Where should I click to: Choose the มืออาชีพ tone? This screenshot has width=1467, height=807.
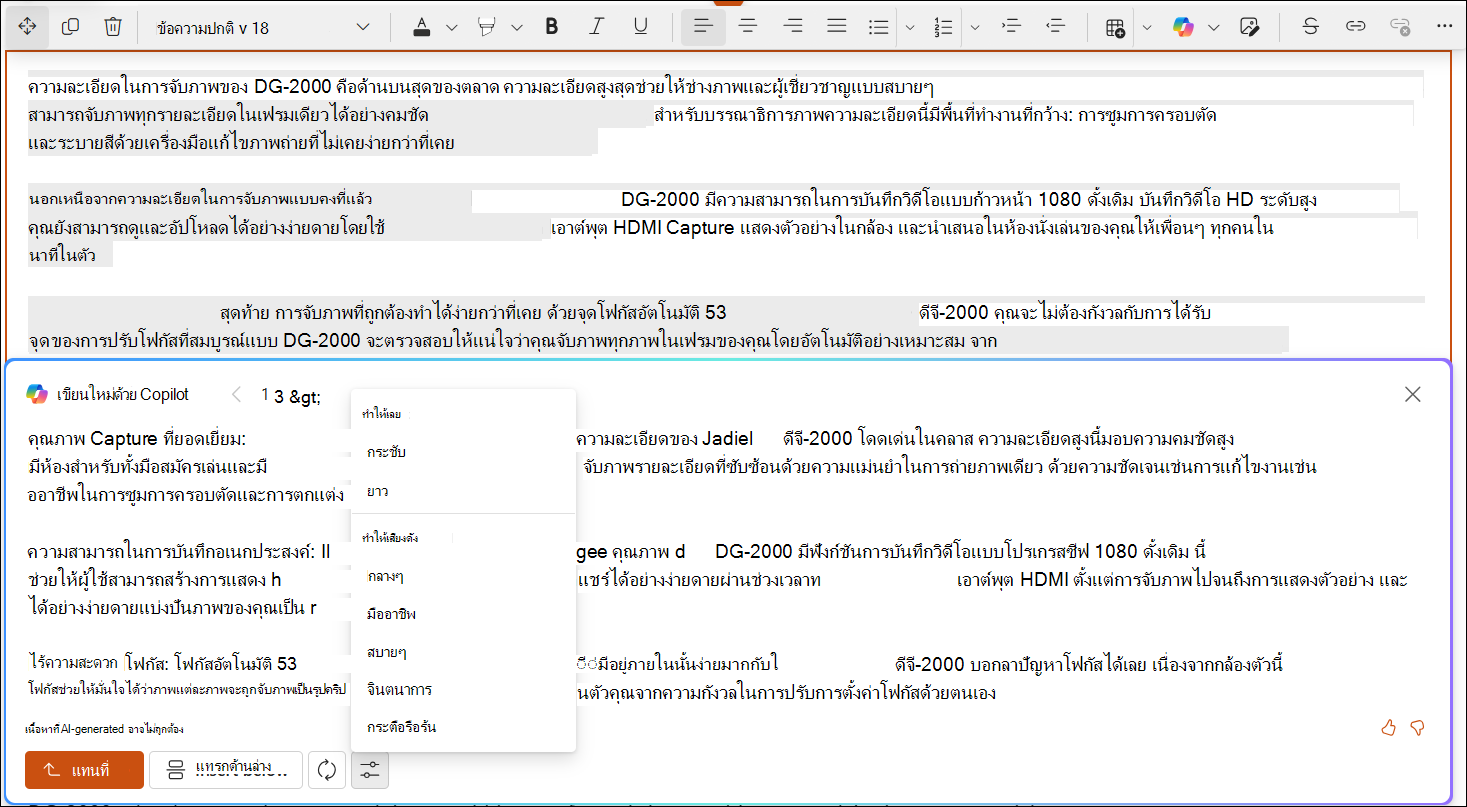463,614
